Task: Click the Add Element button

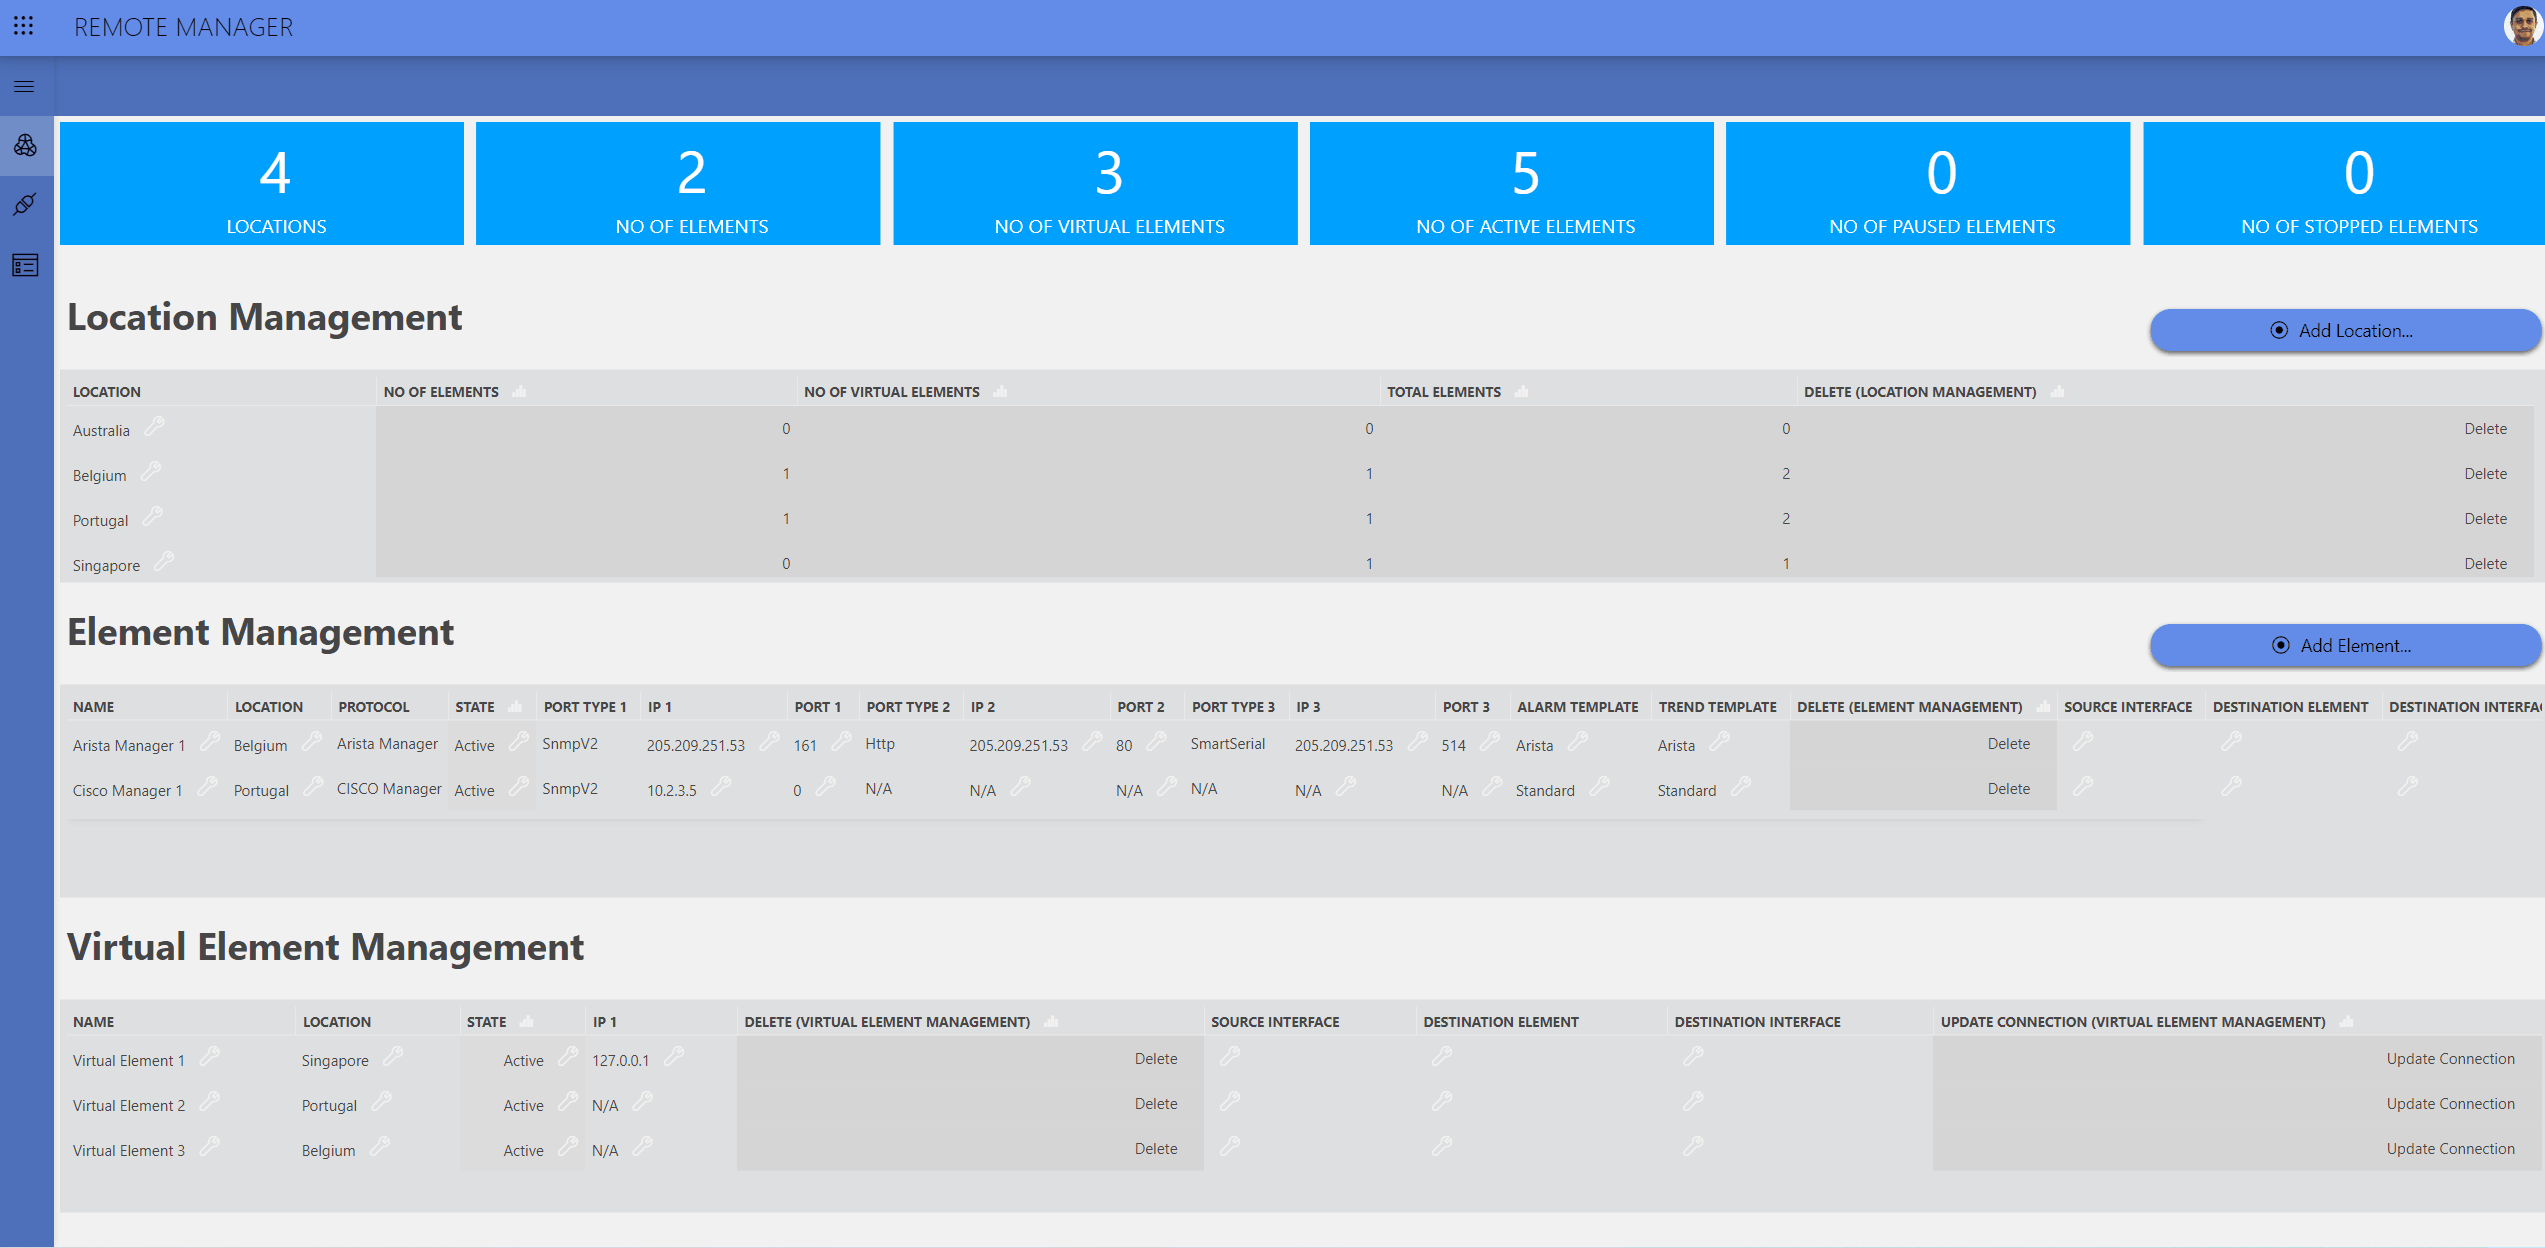Action: (x=2344, y=646)
